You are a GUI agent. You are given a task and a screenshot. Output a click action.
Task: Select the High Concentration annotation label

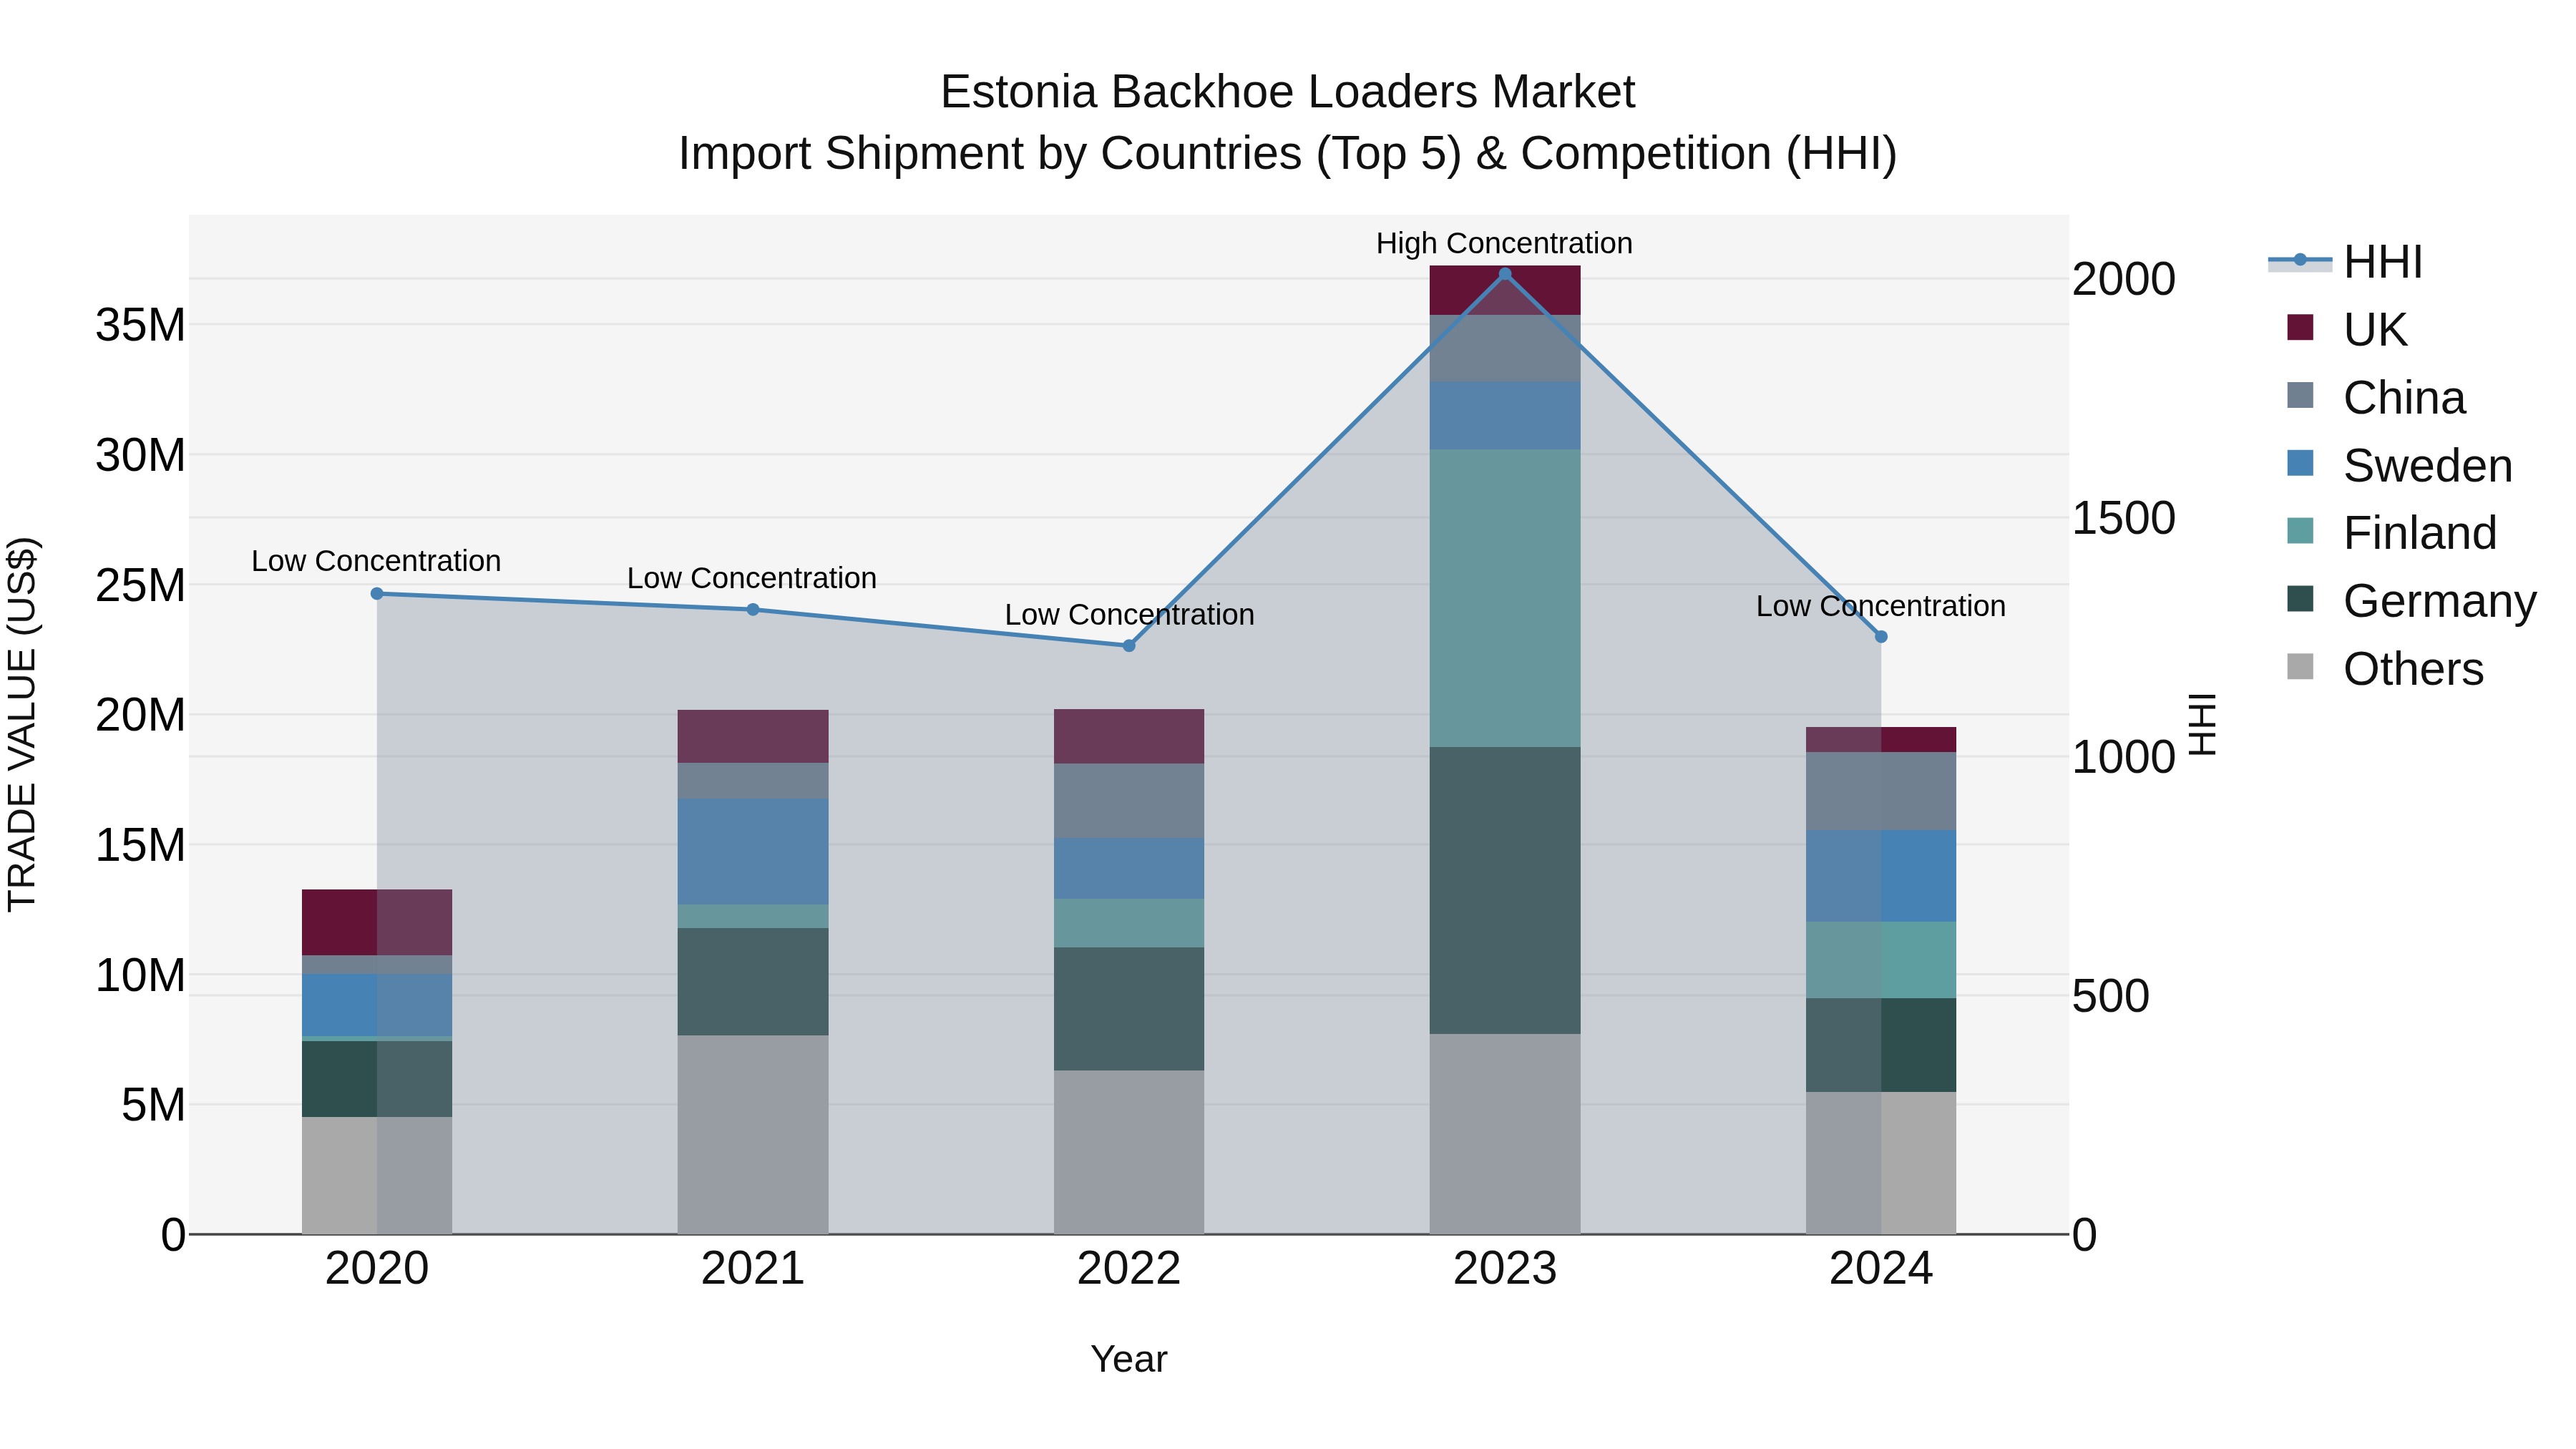click(x=1504, y=243)
